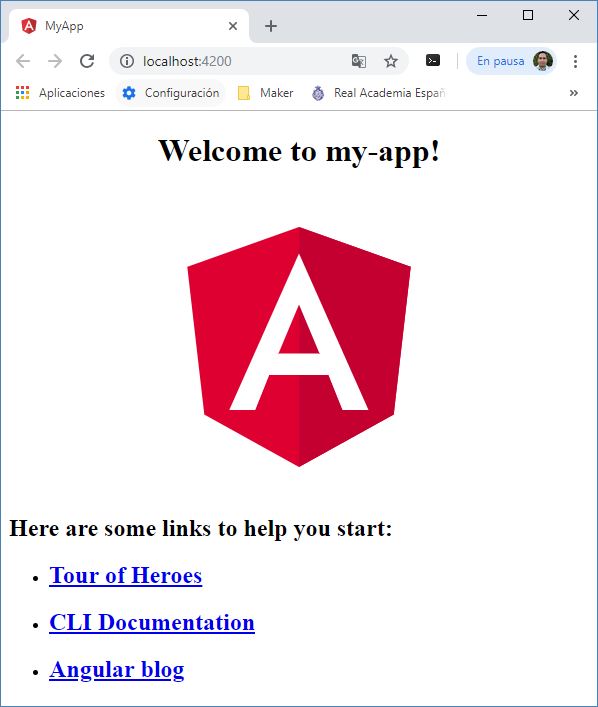This screenshot has width=598, height=707.
Task: Bookmark this page with the star
Action: [391, 61]
